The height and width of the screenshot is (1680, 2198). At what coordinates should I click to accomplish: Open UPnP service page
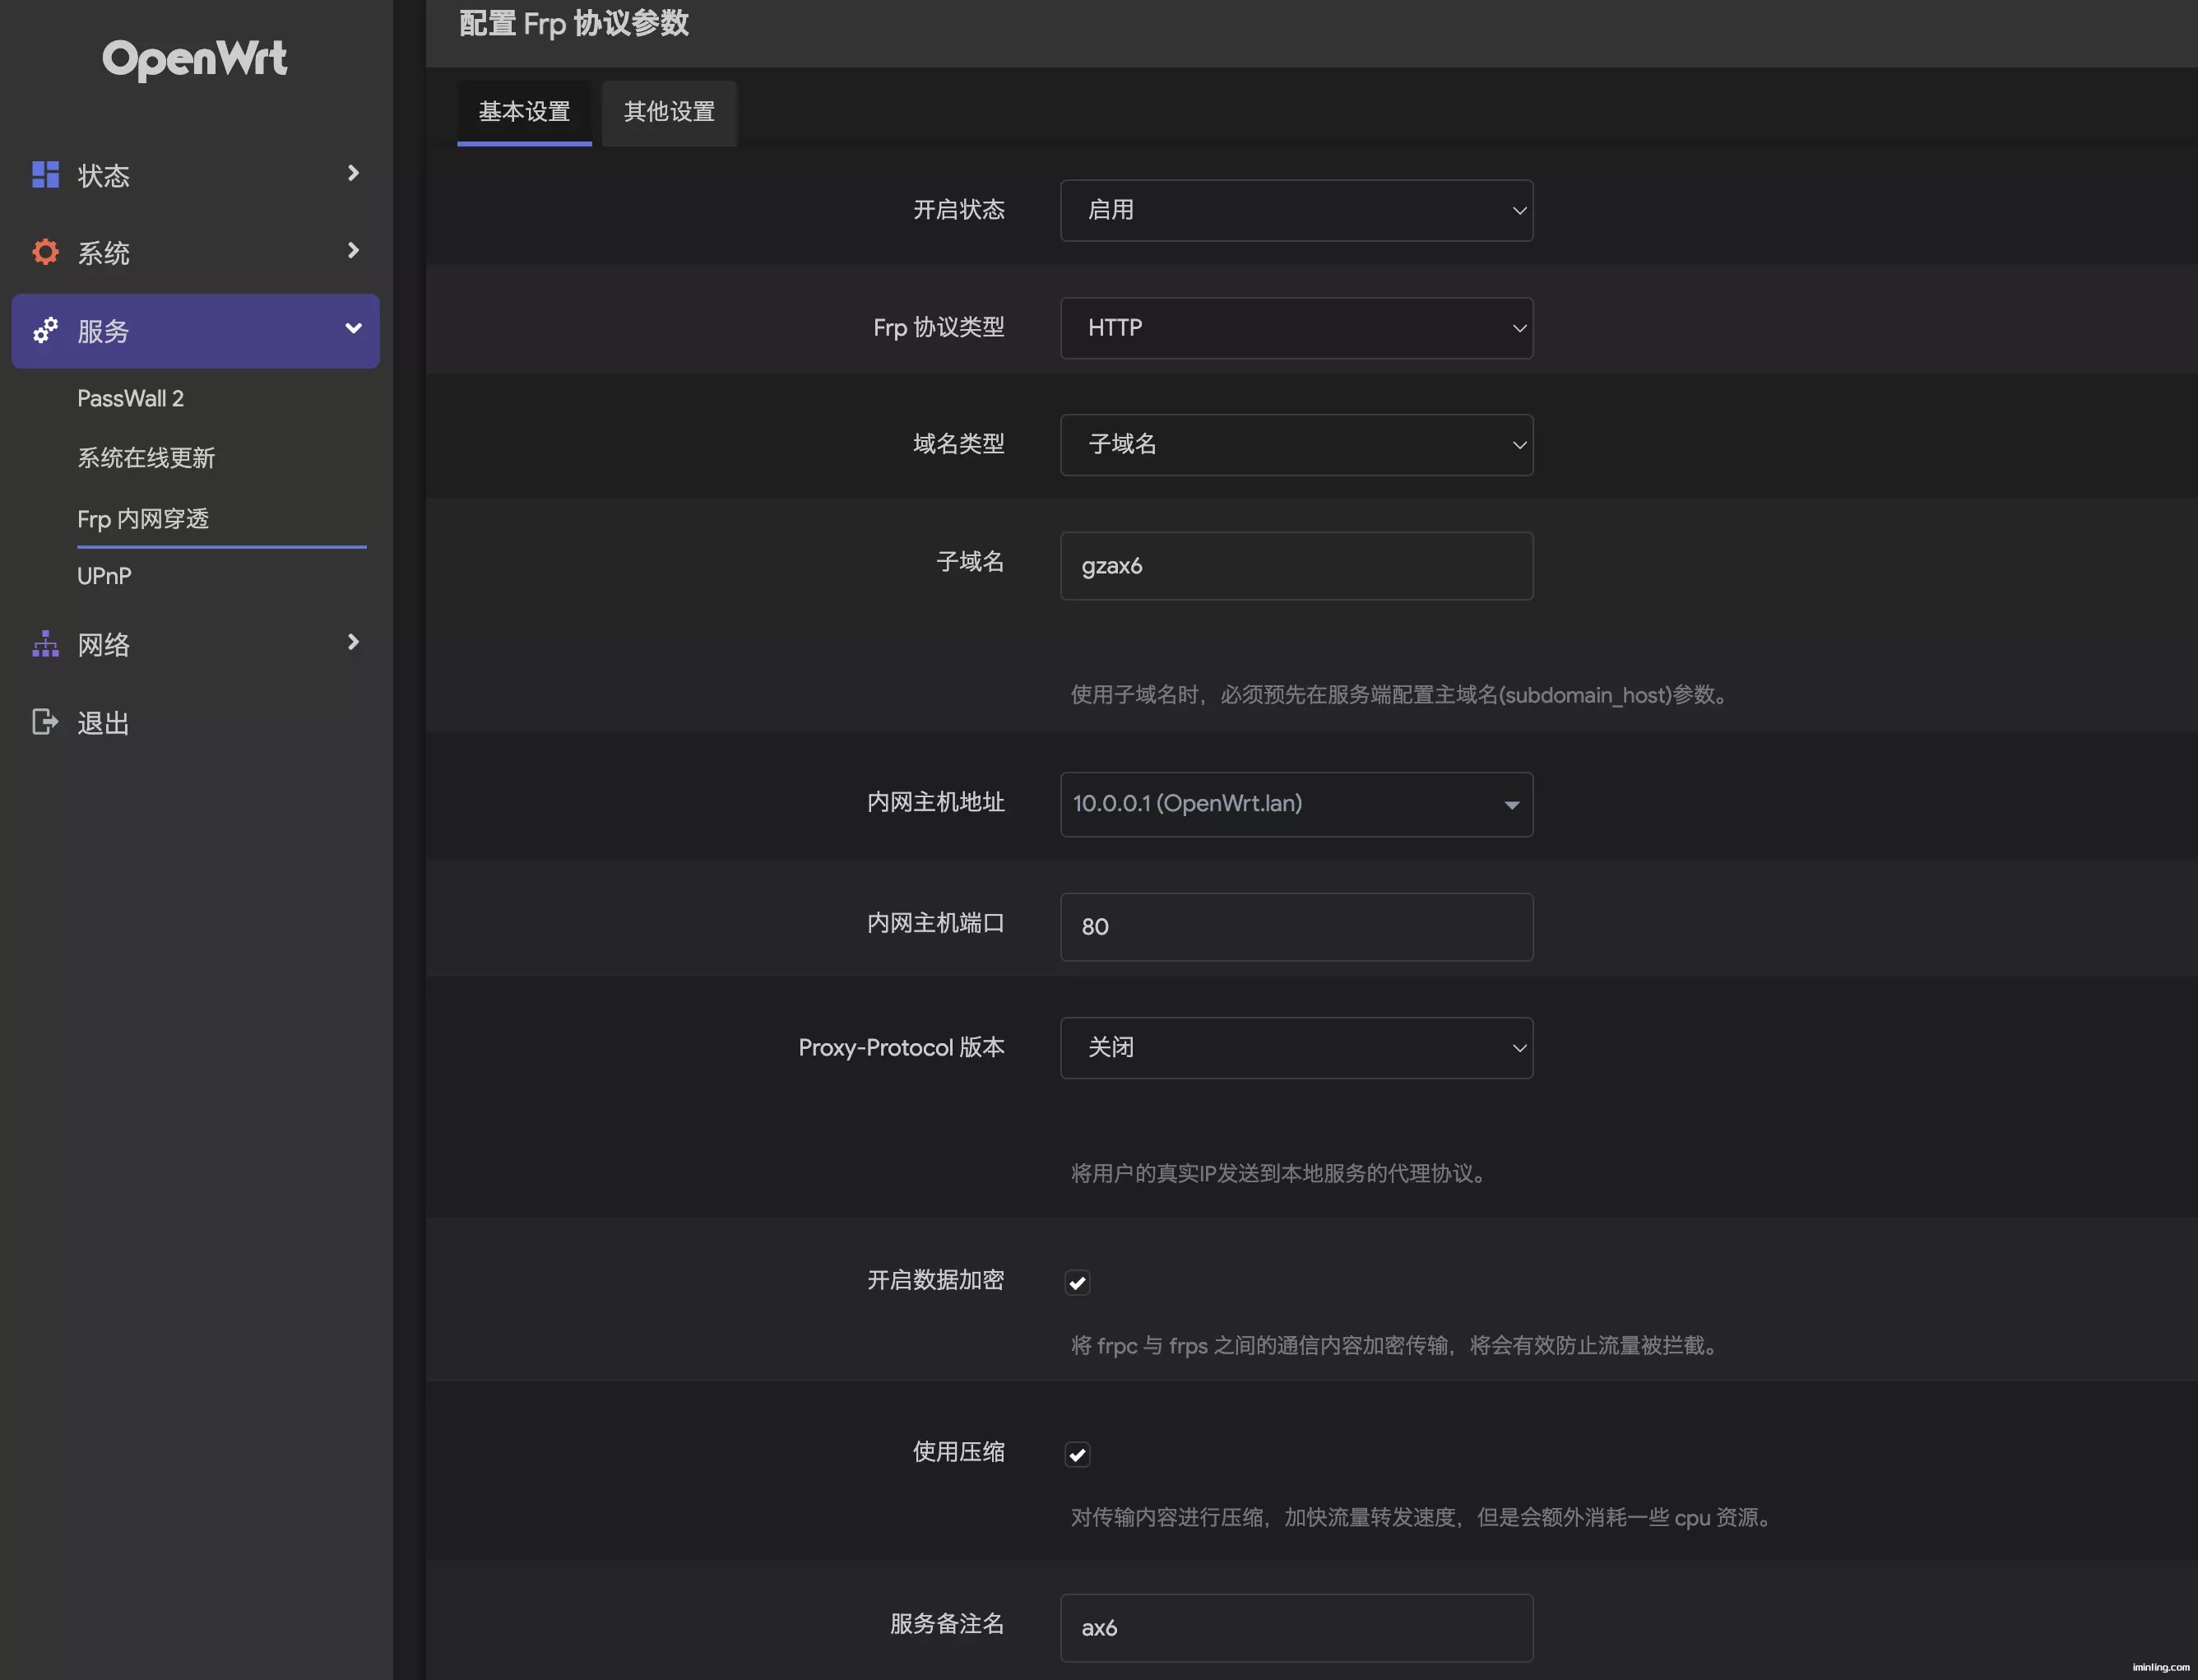pos(104,576)
